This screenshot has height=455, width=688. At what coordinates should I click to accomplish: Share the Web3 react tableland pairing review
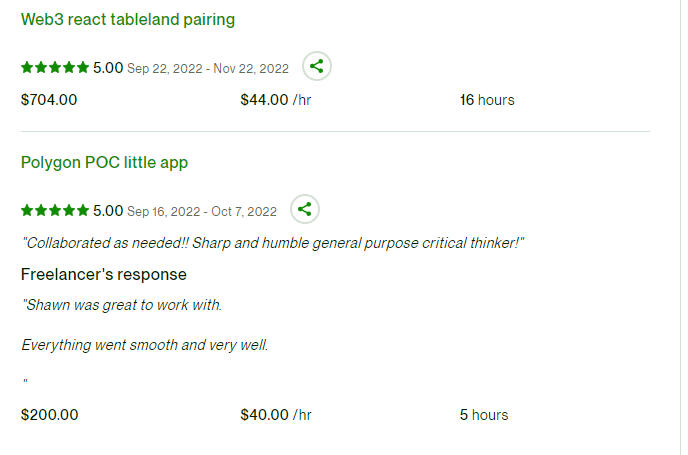tap(317, 67)
